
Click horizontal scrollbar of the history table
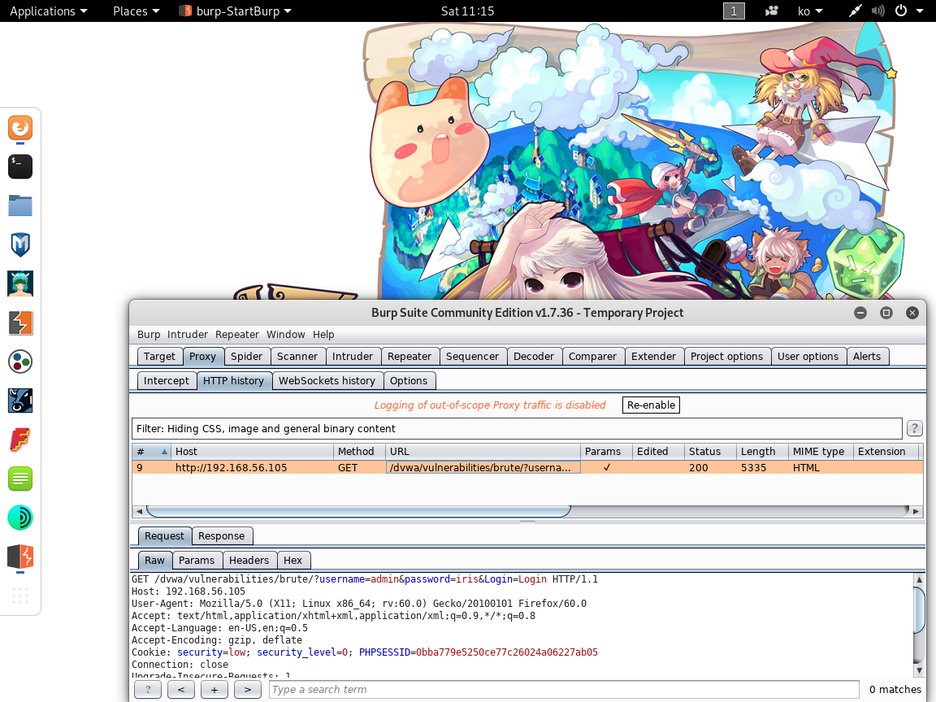(358, 511)
